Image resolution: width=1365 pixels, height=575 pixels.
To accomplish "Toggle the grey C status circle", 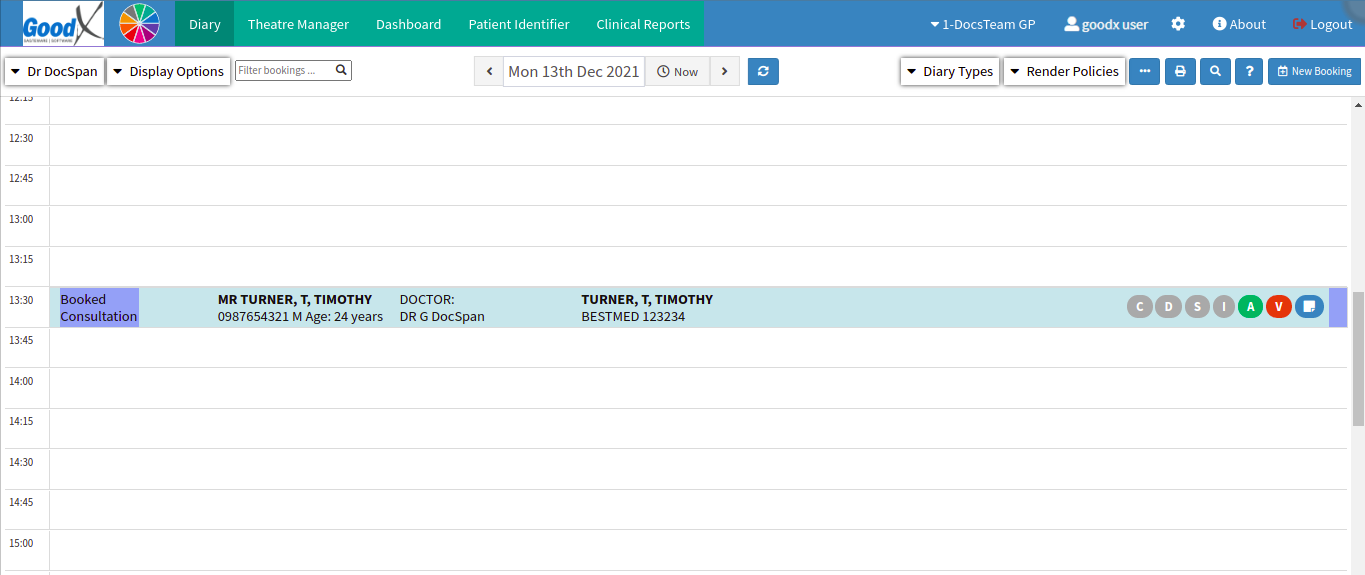I will click(x=1140, y=307).
